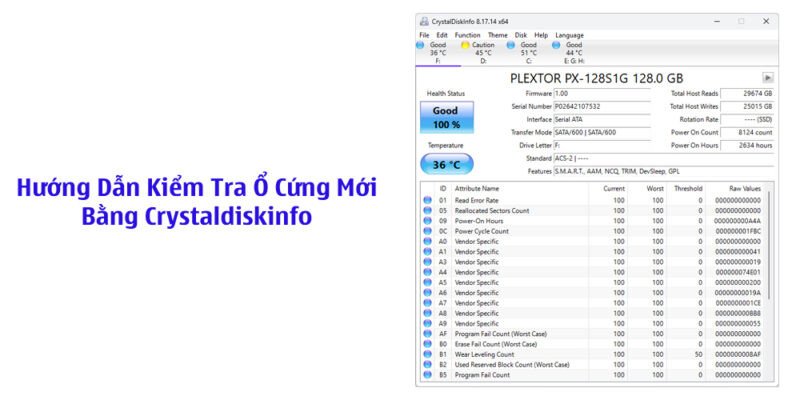Click the status icon for attribute A5
Screen dimensions: 800x400
point(428,282)
